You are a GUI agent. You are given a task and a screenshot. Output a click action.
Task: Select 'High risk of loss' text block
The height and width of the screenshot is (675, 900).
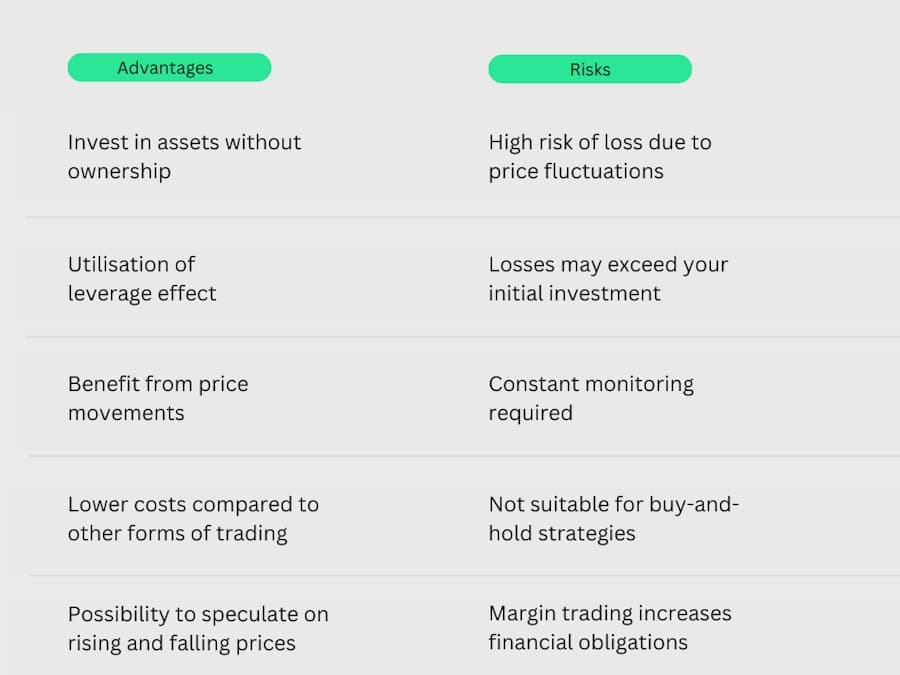pyautogui.click(x=599, y=156)
